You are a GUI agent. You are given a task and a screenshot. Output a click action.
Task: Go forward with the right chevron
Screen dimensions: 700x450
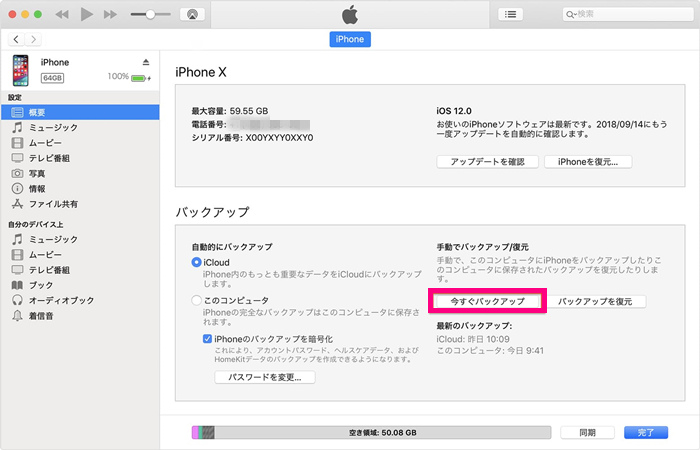[33, 39]
